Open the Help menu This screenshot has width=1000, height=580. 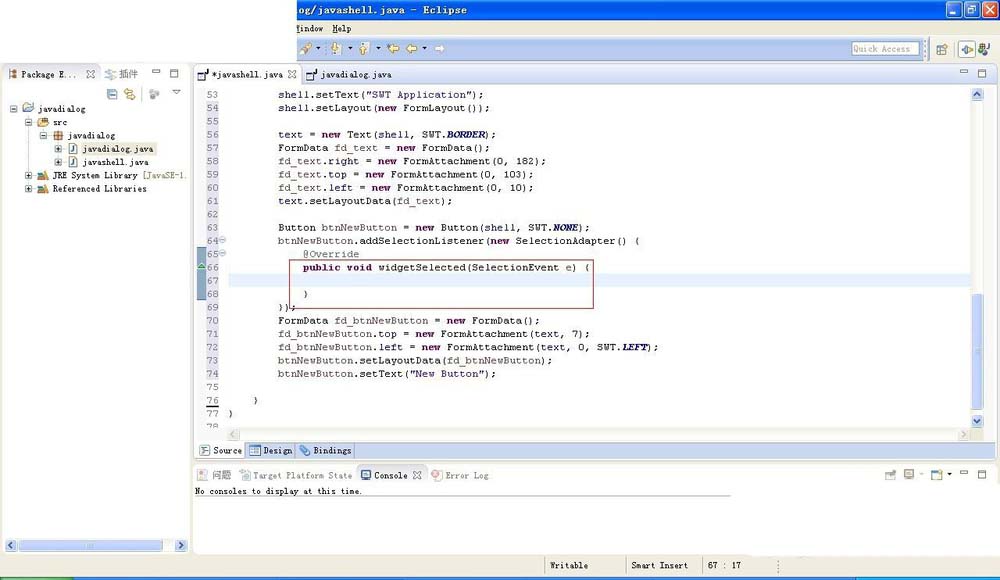tap(341, 29)
